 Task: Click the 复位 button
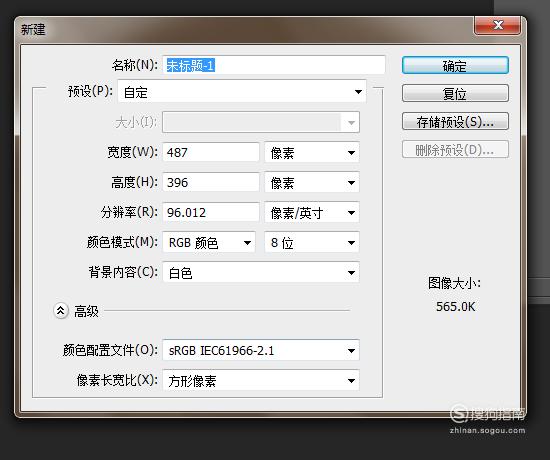(455, 93)
